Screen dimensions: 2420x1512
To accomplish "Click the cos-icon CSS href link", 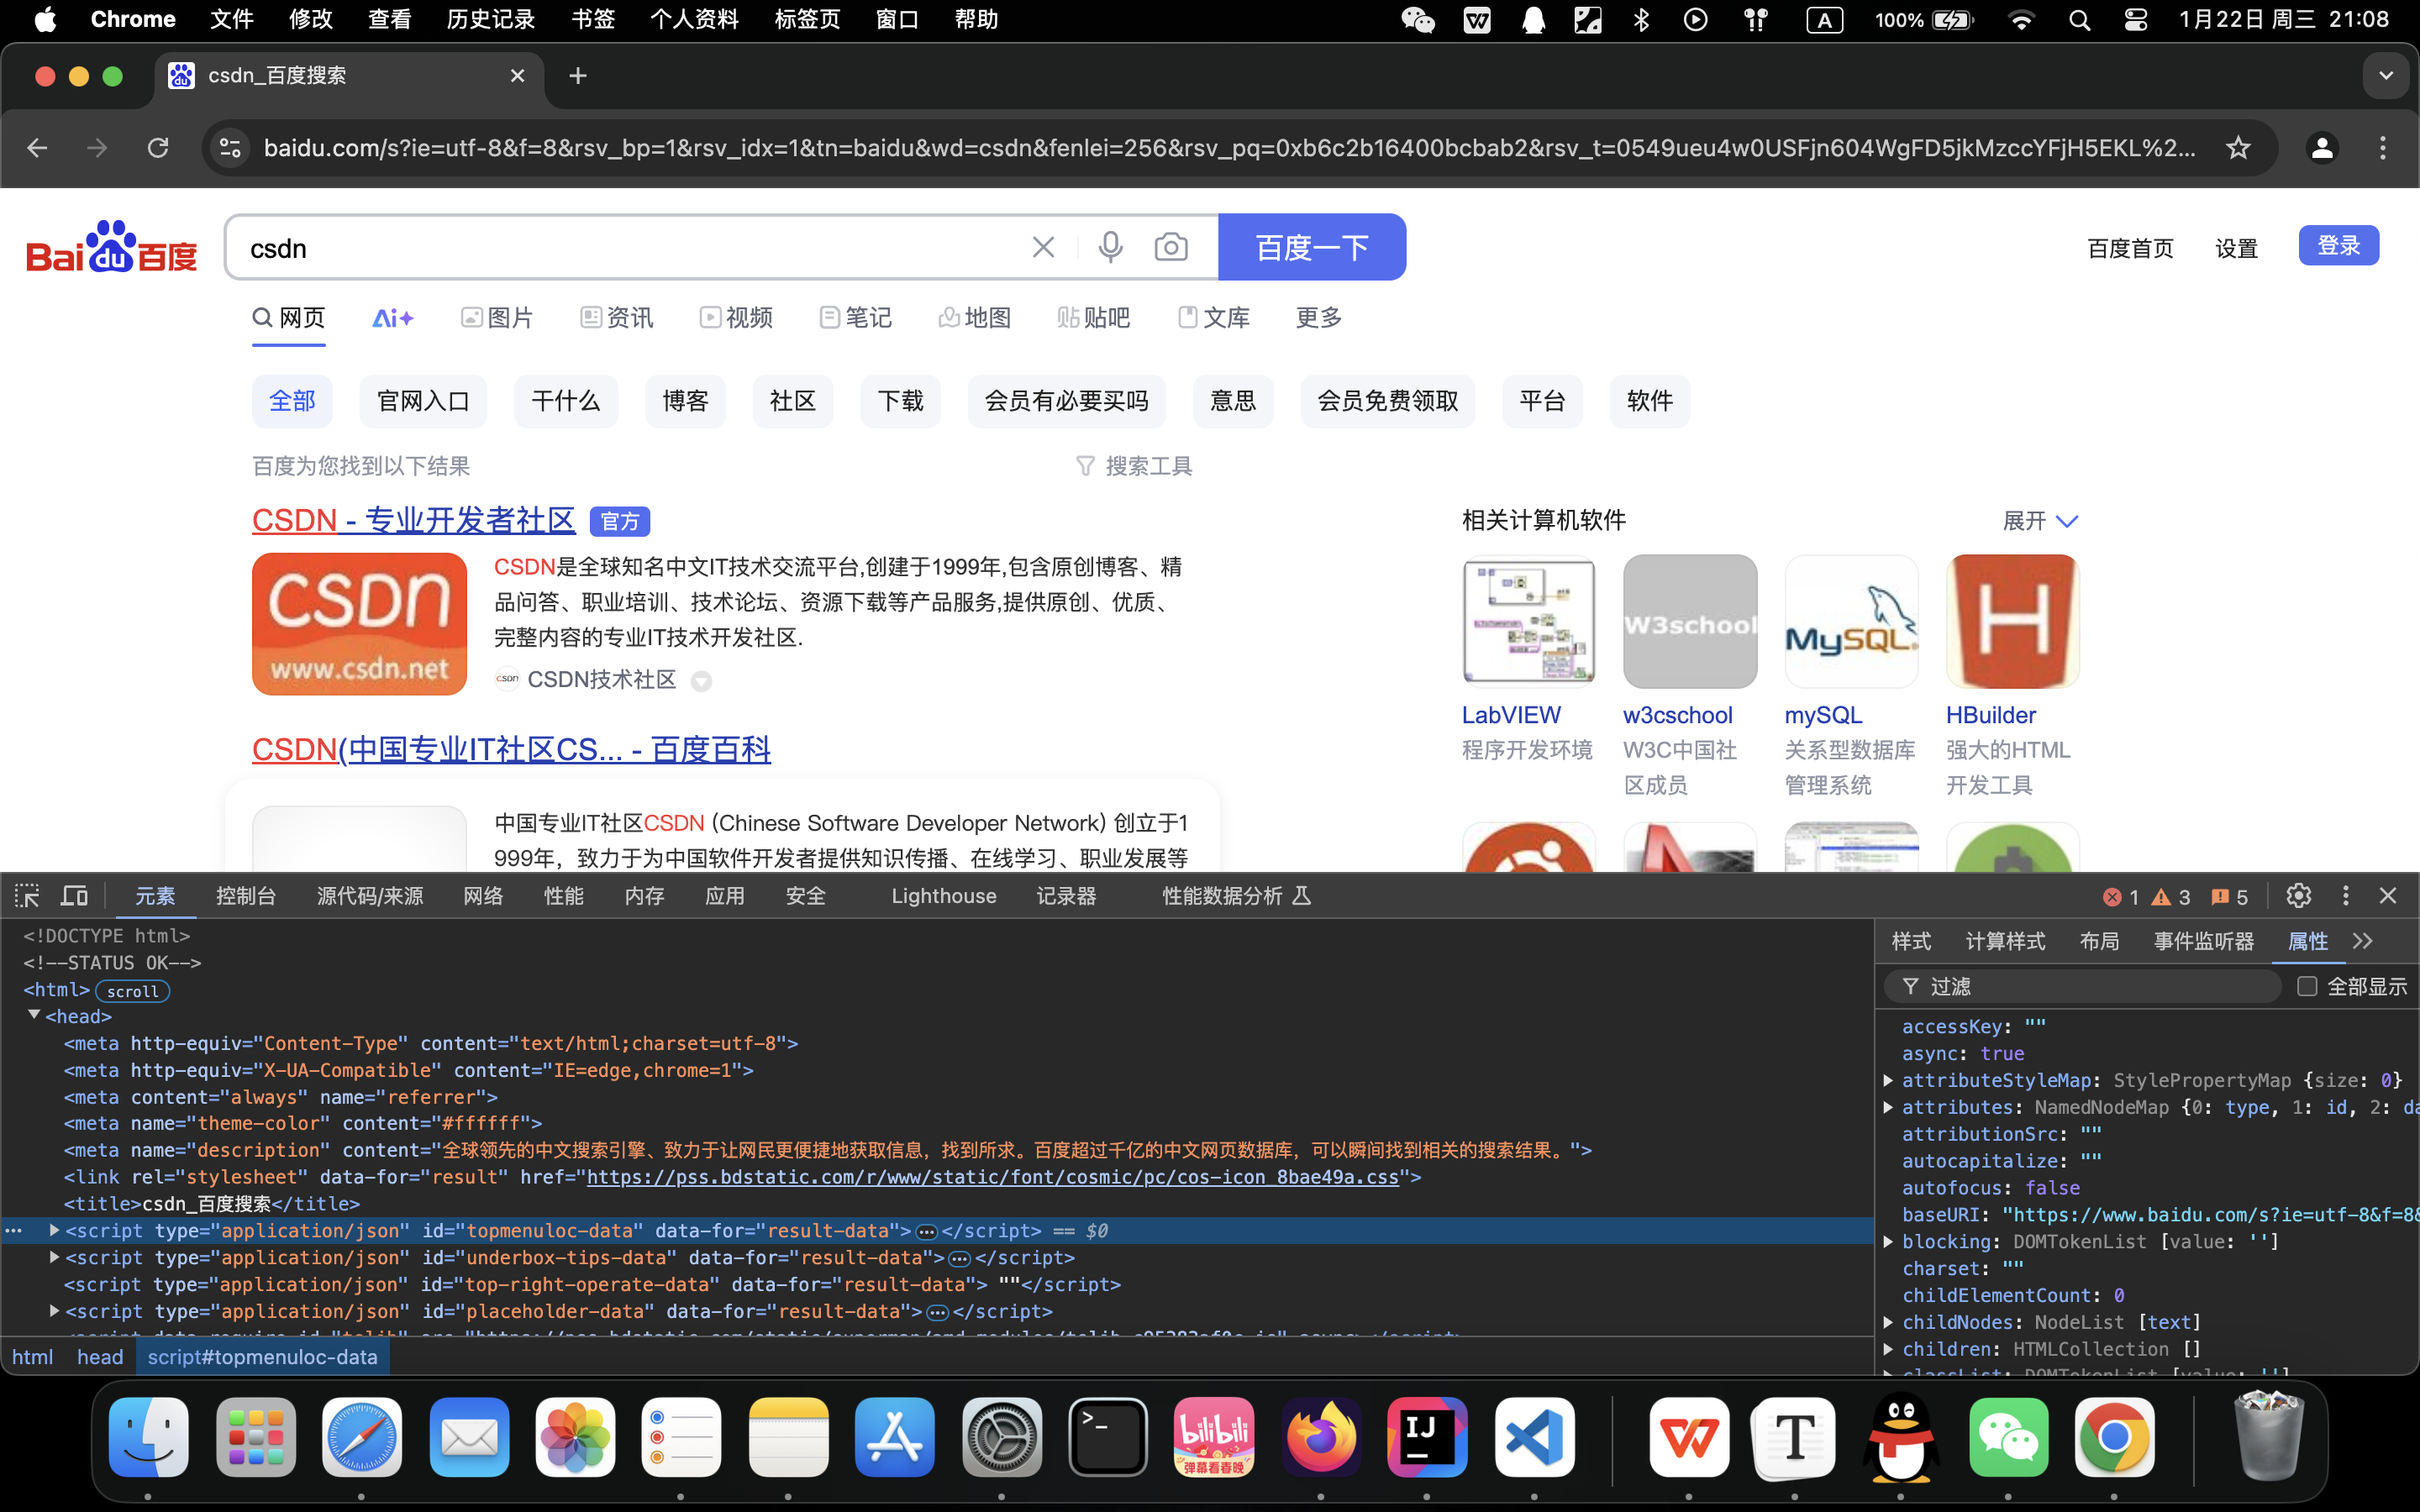I will pos(992,1177).
